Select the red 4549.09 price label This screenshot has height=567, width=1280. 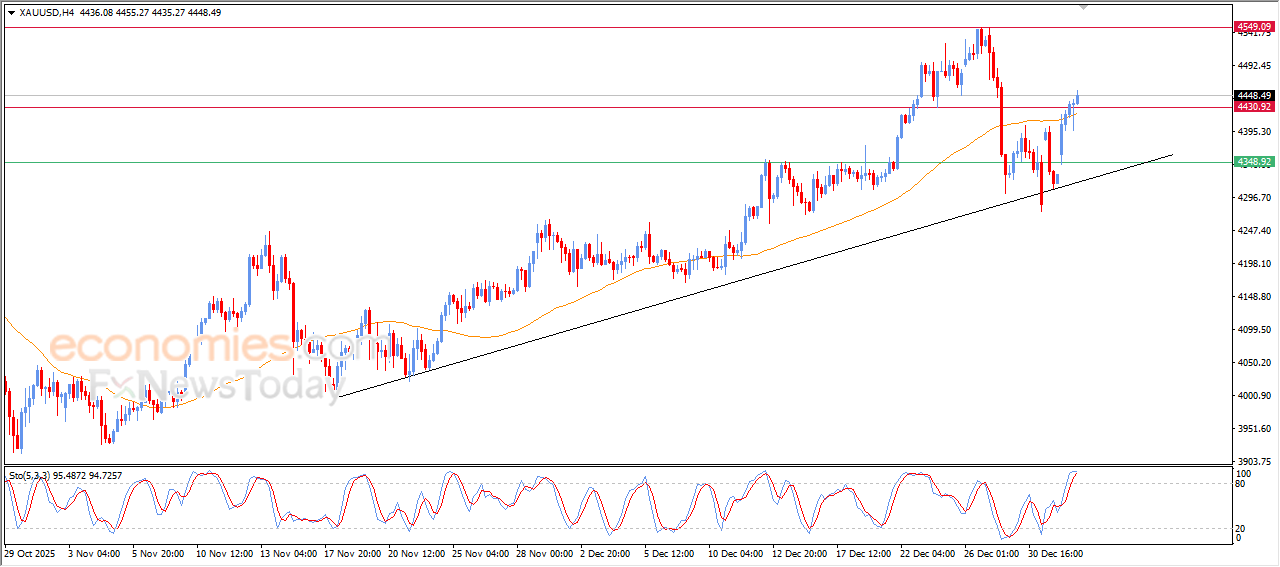pyautogui.click(x=1253, y=26)
